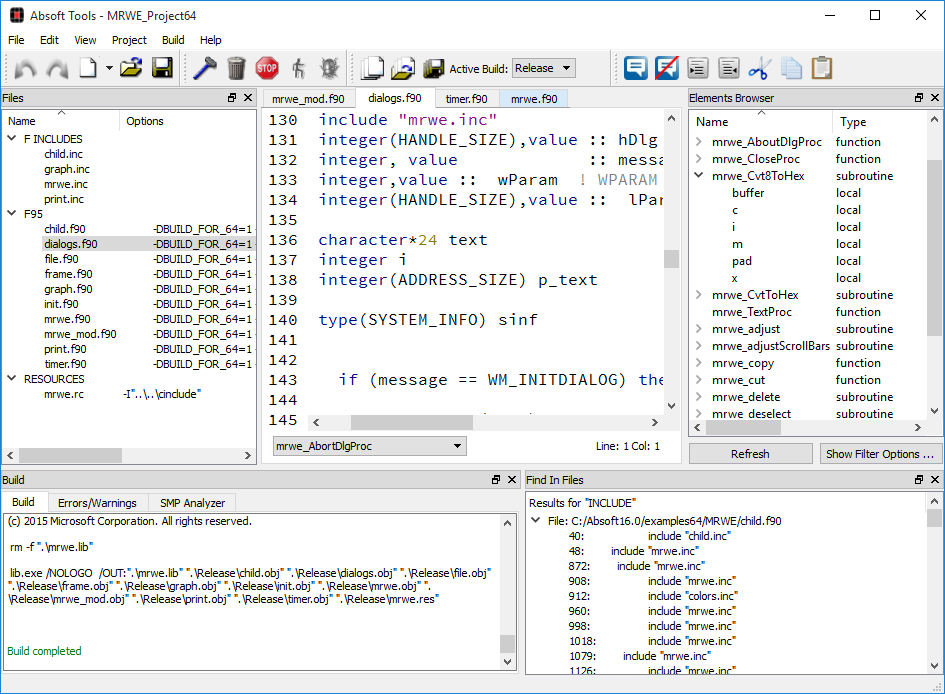Click the red Stop build icon
Image resolution: width=945 pixels, height=694 pixels.
[x=266, y=68]
